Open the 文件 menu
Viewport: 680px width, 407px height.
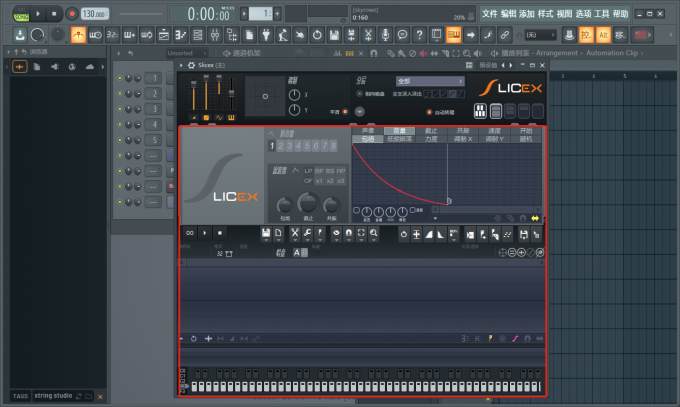(x=490, y=14)
